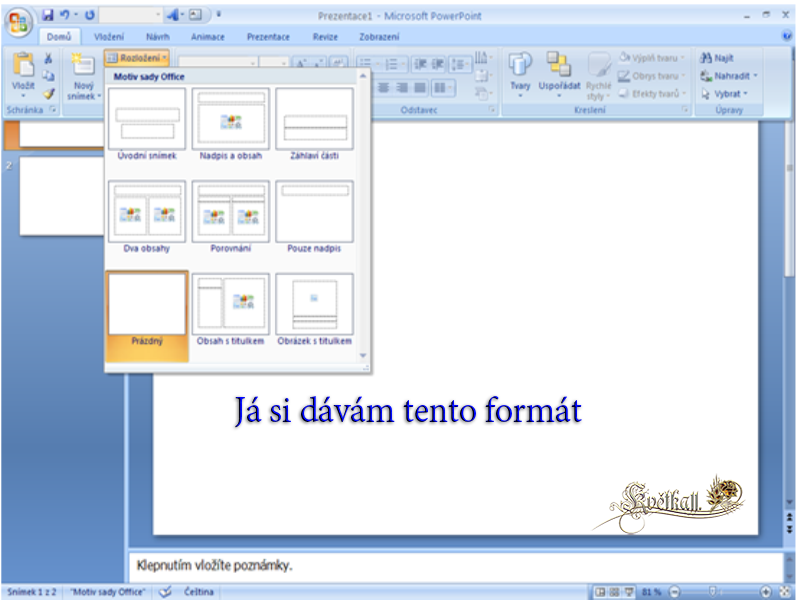Screen dimensions: 800x600
Task: Click the Redo icon in quick access toolbar
Action: click(x=90, y=15)
